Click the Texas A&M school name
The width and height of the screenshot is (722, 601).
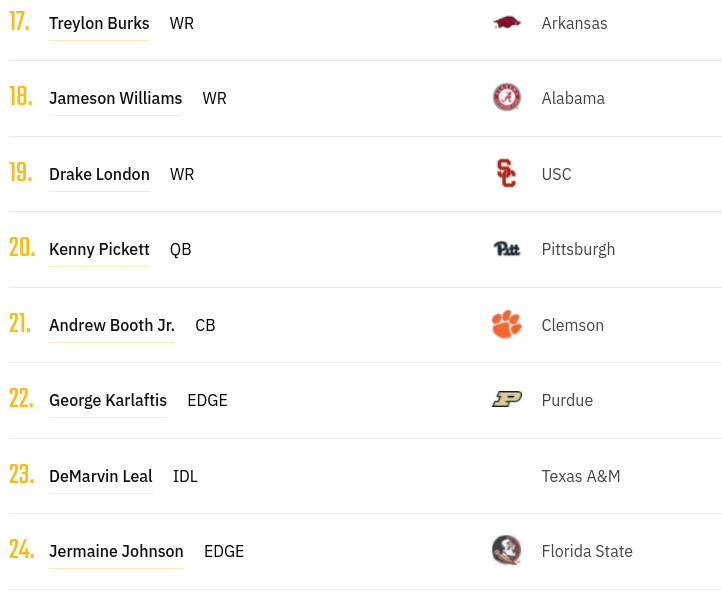point(581,476)
